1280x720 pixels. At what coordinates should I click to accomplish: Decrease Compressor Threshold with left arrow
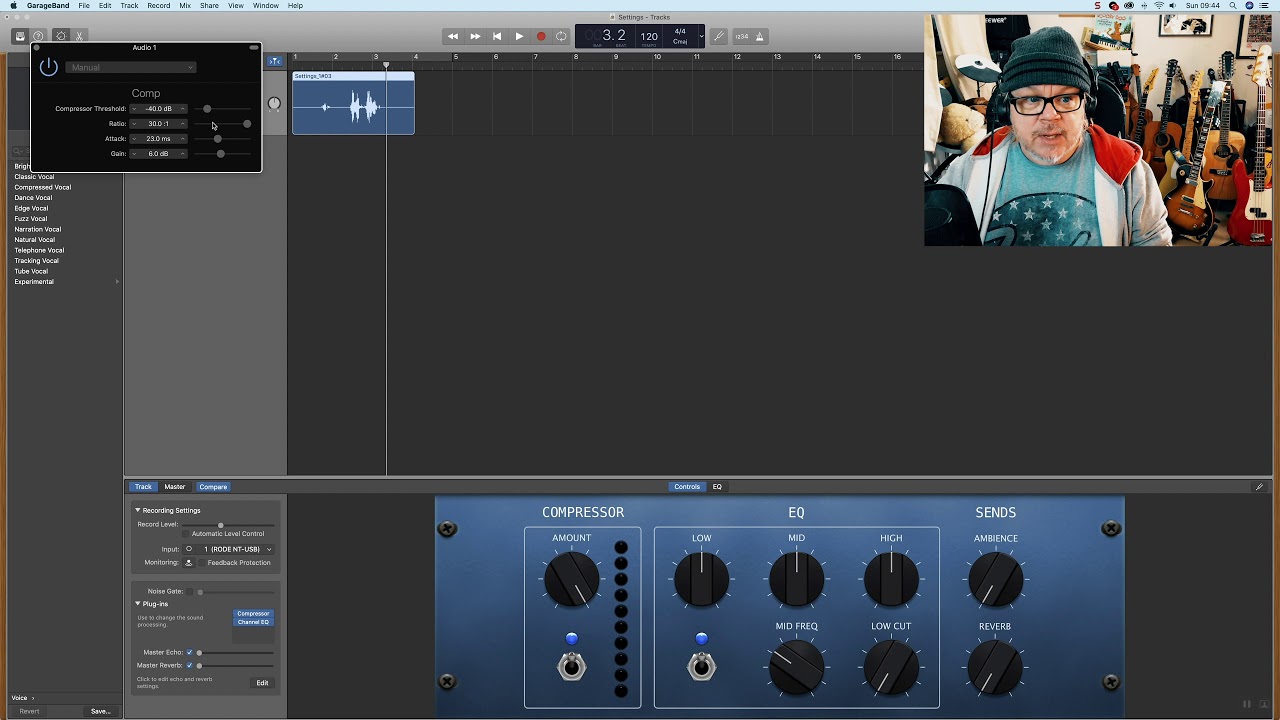pyautogui.click(x=134, y=109)
